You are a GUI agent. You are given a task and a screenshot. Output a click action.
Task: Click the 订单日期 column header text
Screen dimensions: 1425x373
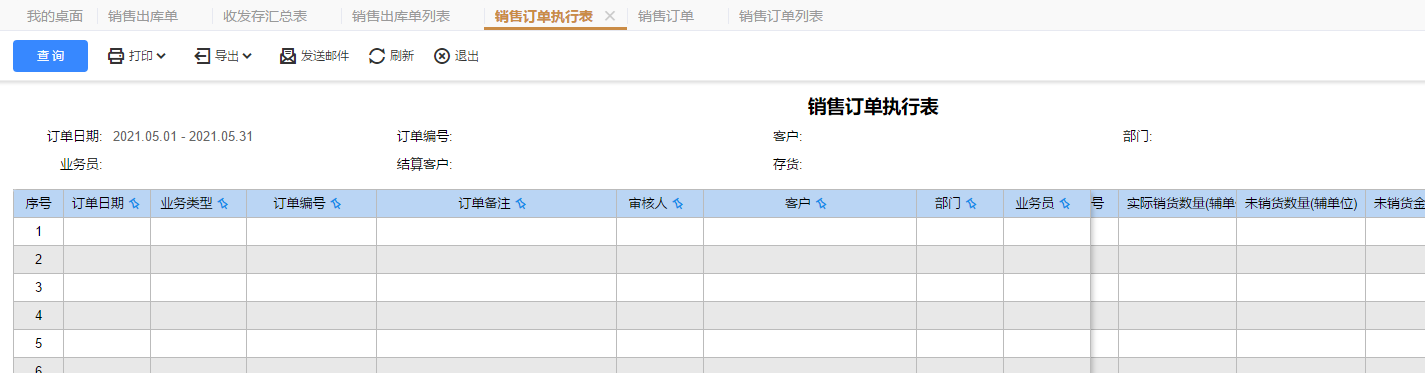click(98, 203)
